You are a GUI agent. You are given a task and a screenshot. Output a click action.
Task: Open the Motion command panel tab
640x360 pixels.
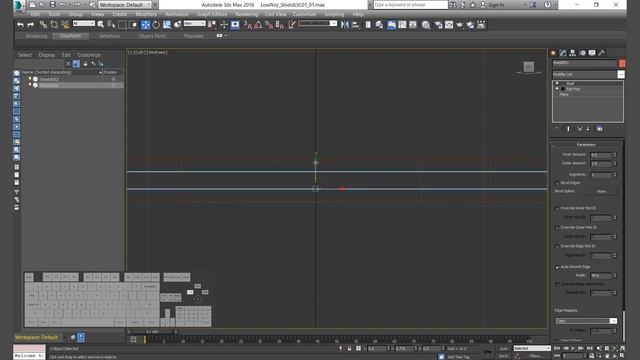click(582, 53)
